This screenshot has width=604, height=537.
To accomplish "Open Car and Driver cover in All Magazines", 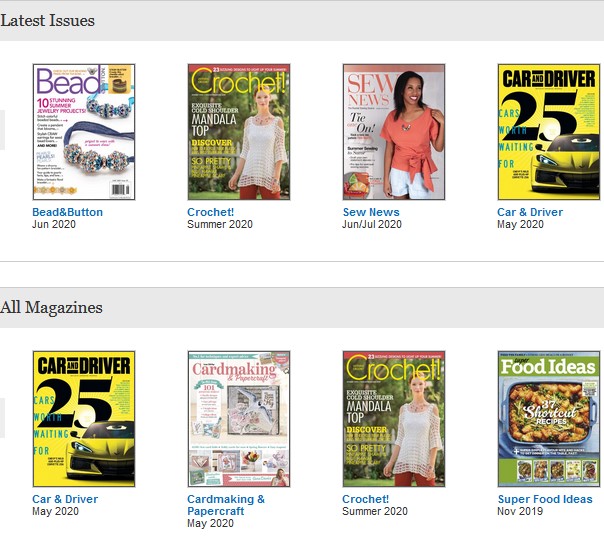I will point(84,419).
